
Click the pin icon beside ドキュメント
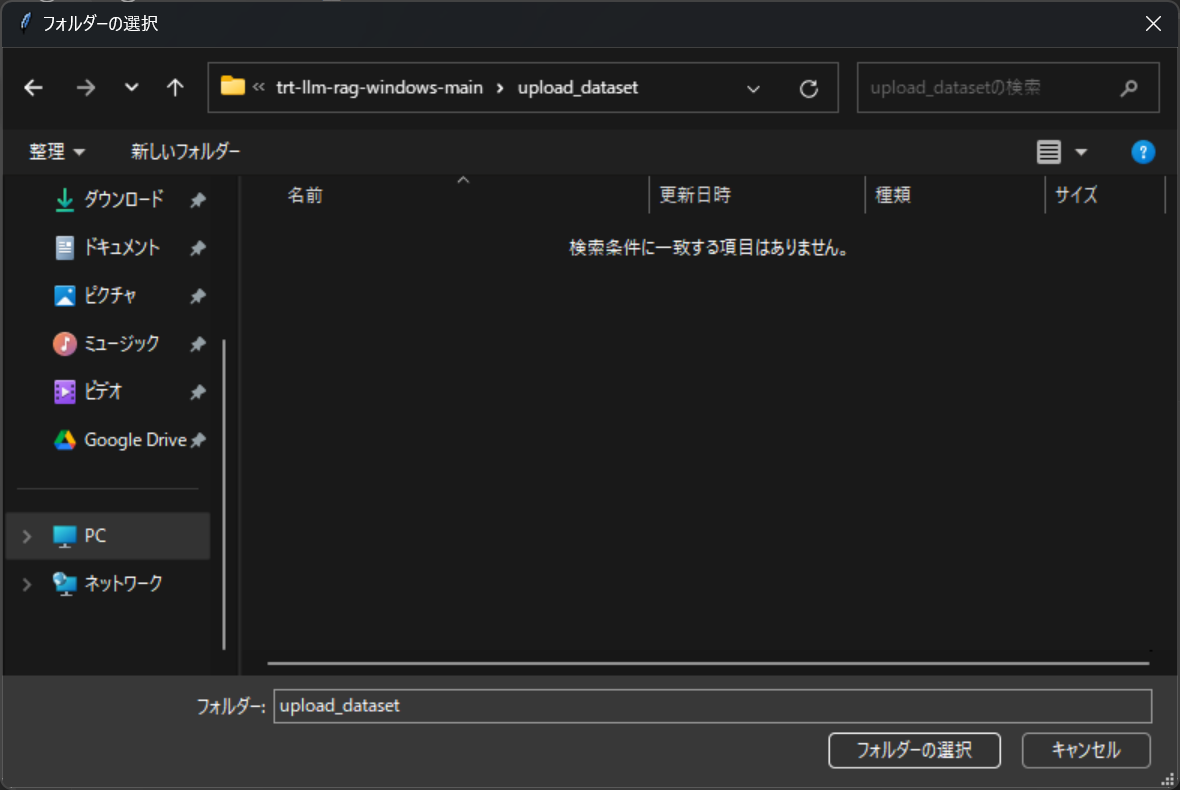198,248
